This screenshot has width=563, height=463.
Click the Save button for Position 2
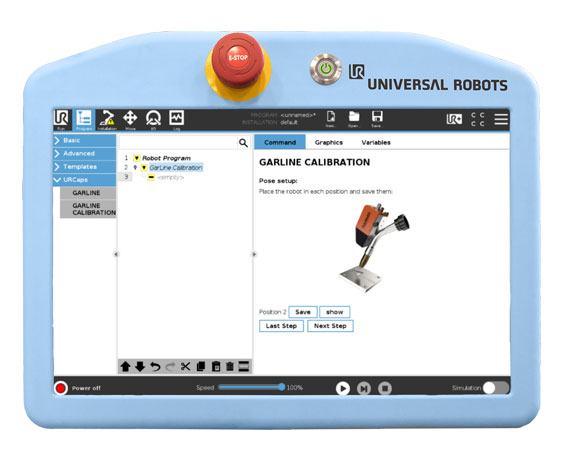pyautogui.click(x=303, y=312)
